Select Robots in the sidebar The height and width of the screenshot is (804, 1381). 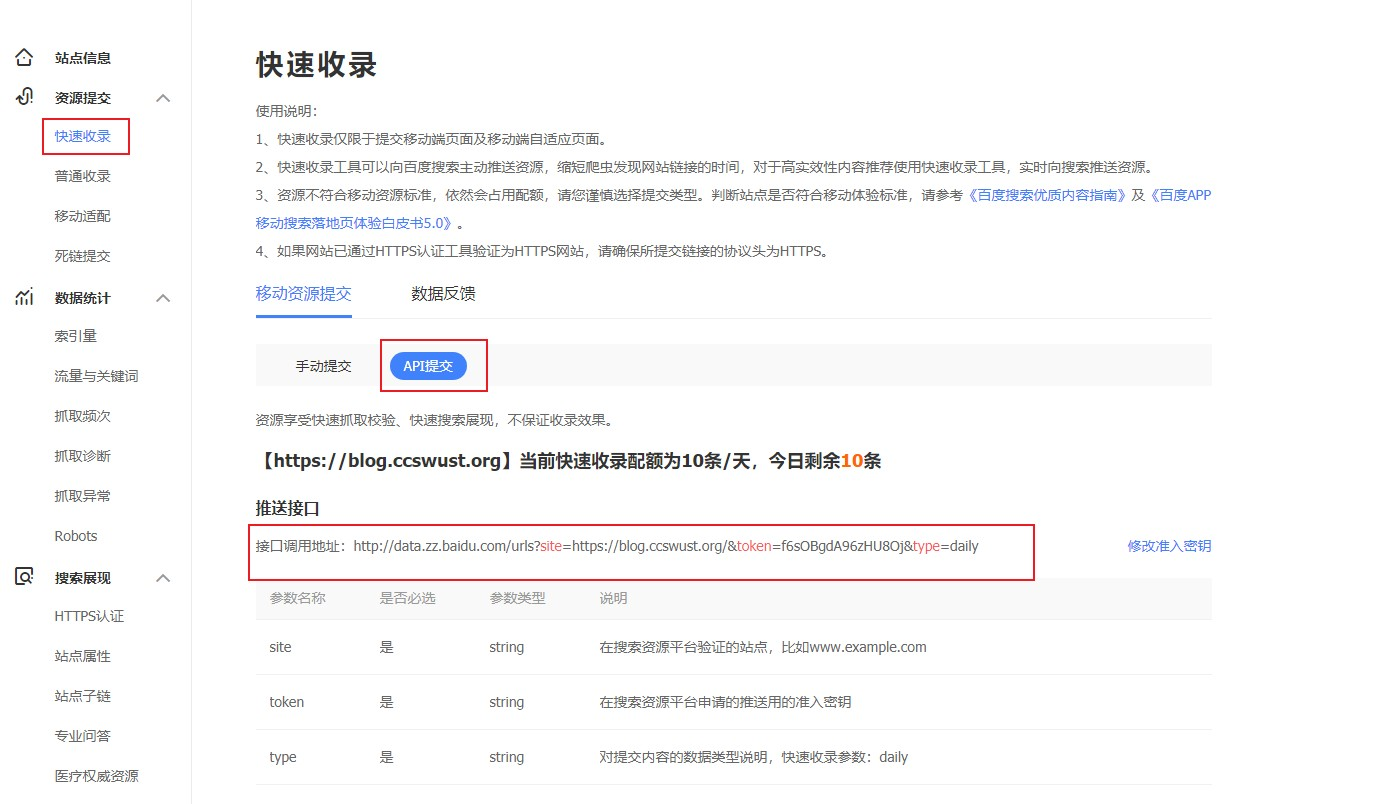pyautogui.click(x=76, y=536)
